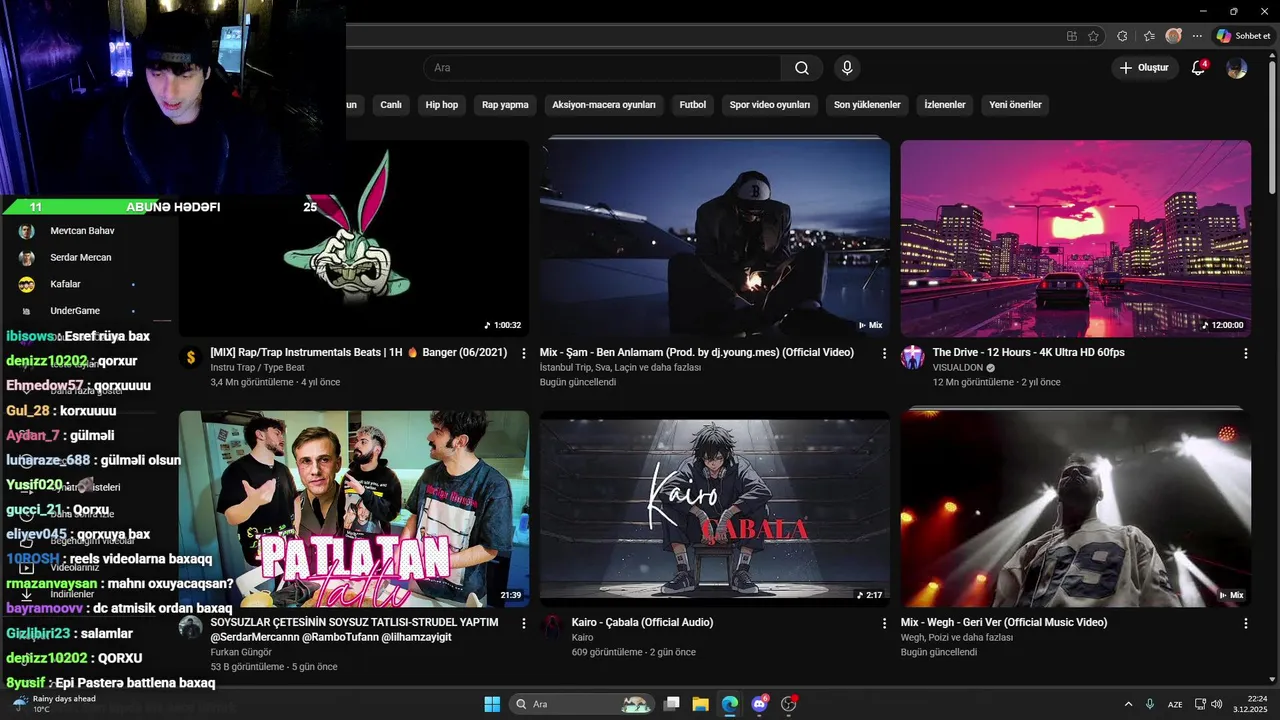Open VISUALDON channel name link

click(958, 368)
